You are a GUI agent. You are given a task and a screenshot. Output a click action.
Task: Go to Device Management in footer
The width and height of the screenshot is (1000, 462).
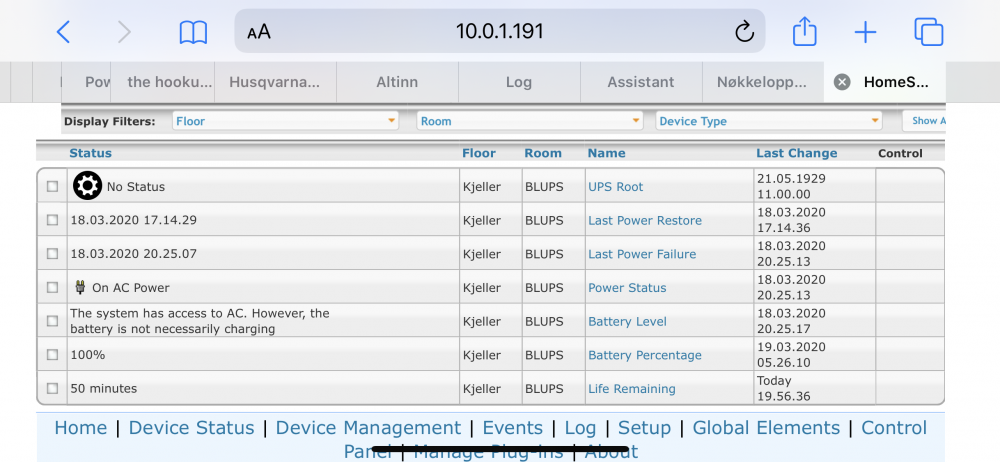coord(368,428)
